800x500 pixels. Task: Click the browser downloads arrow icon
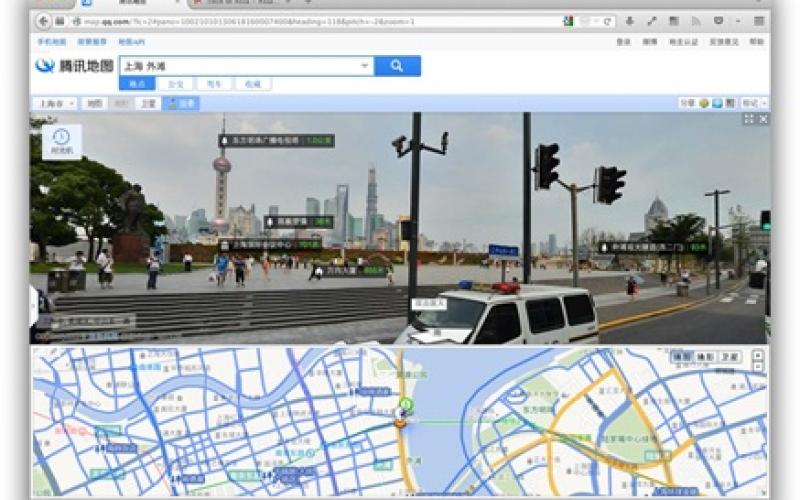(630, 21)
